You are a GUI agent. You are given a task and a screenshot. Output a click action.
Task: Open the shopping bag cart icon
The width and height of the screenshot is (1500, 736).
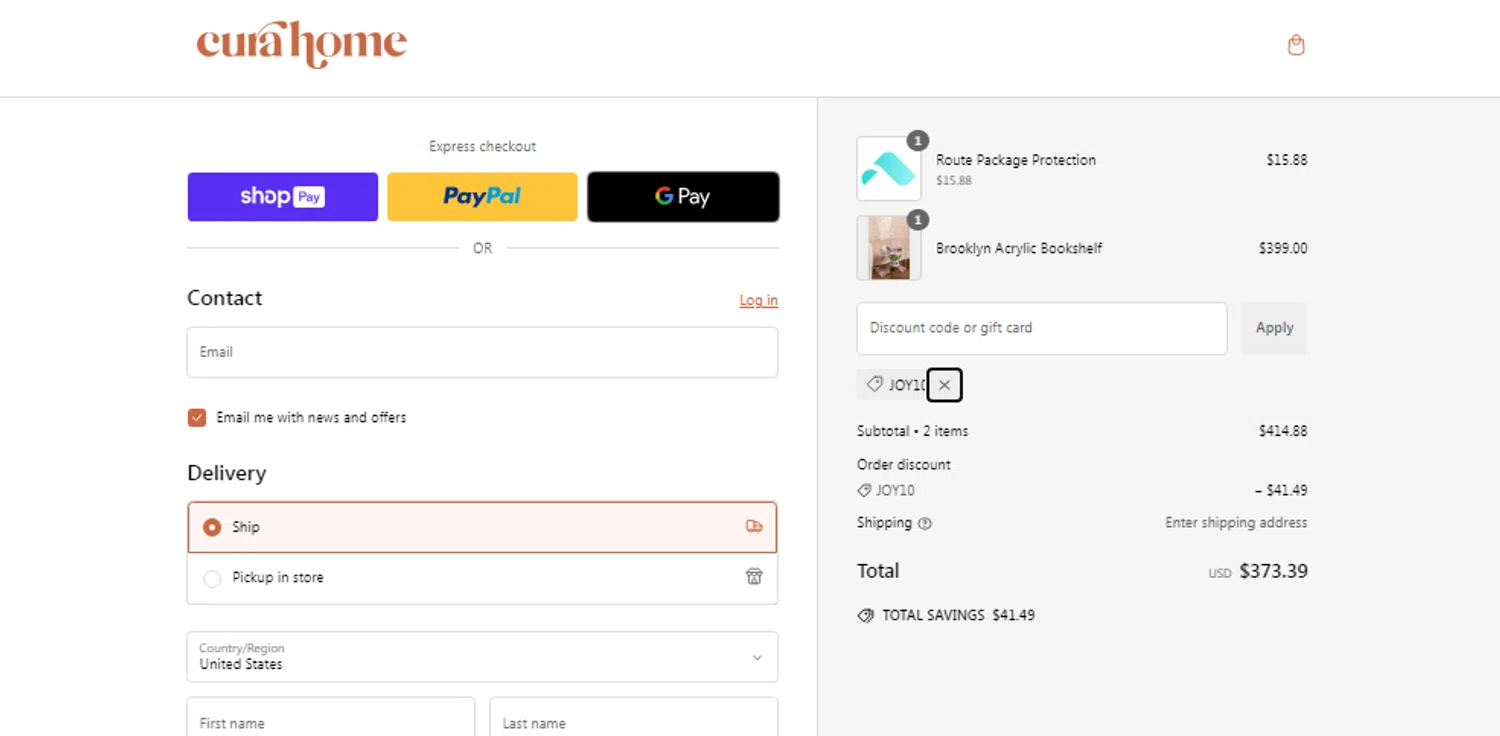pyautogui.click(x=1296, y=45)
